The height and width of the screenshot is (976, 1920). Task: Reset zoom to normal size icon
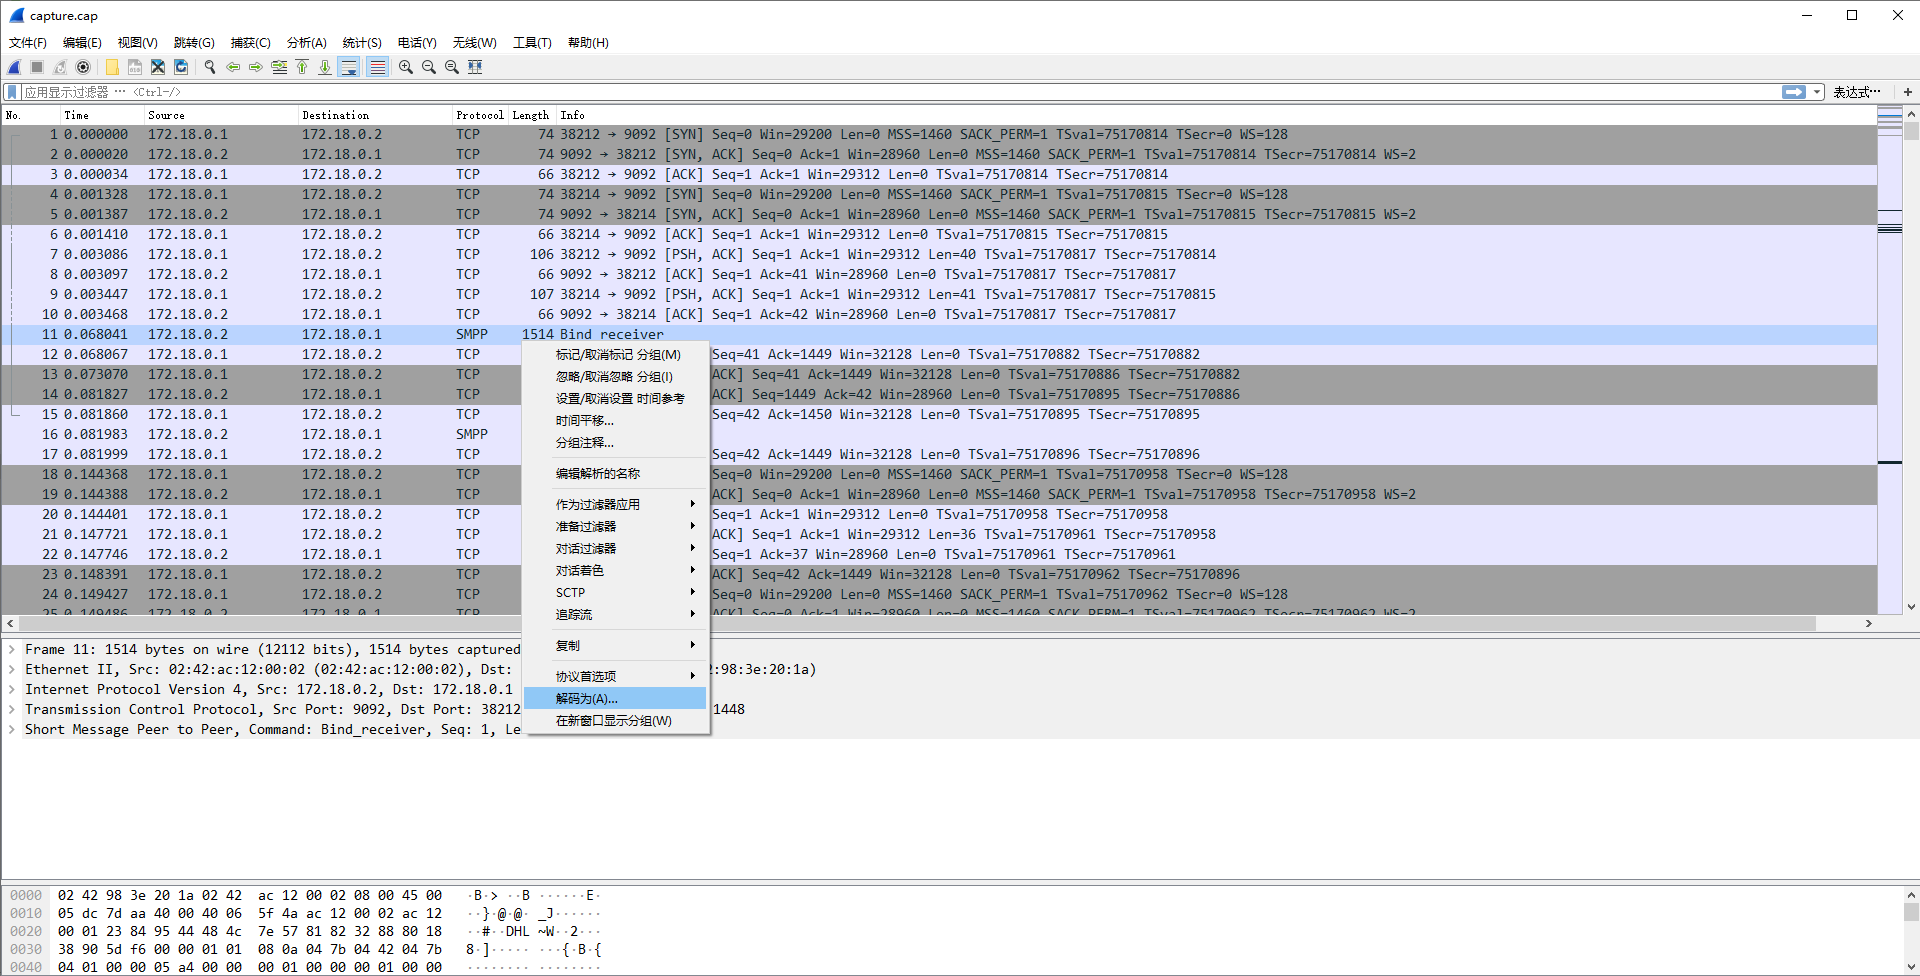(x=452, y=67)
